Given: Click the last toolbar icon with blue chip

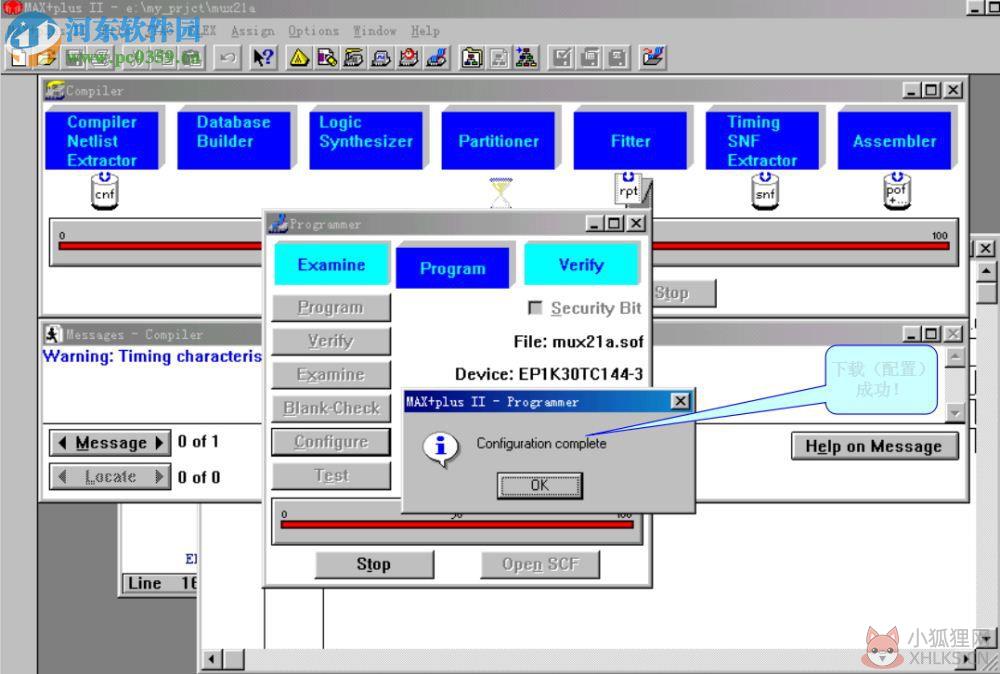Looking at the screenshot, I should tap(652, 58).
